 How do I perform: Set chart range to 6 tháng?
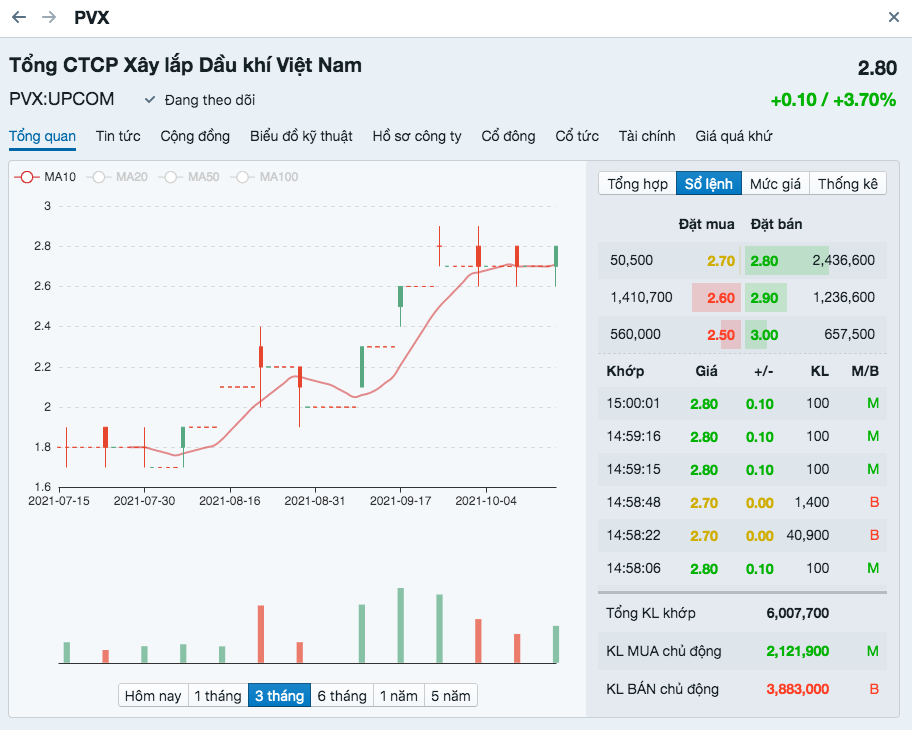[x=342, y=696]
